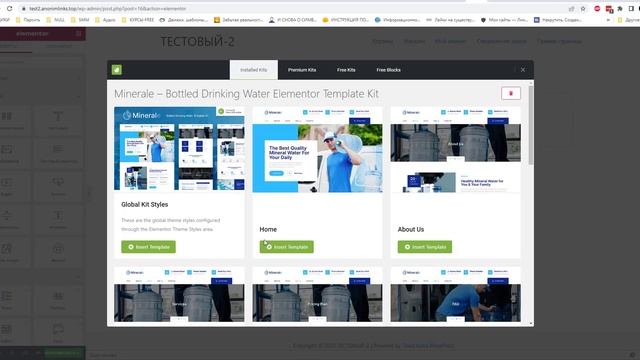The width and height of the screenshot is (640, 360).
Task: Expand the hidden bookmarks chevron
Action: click(x=608, y=20)
